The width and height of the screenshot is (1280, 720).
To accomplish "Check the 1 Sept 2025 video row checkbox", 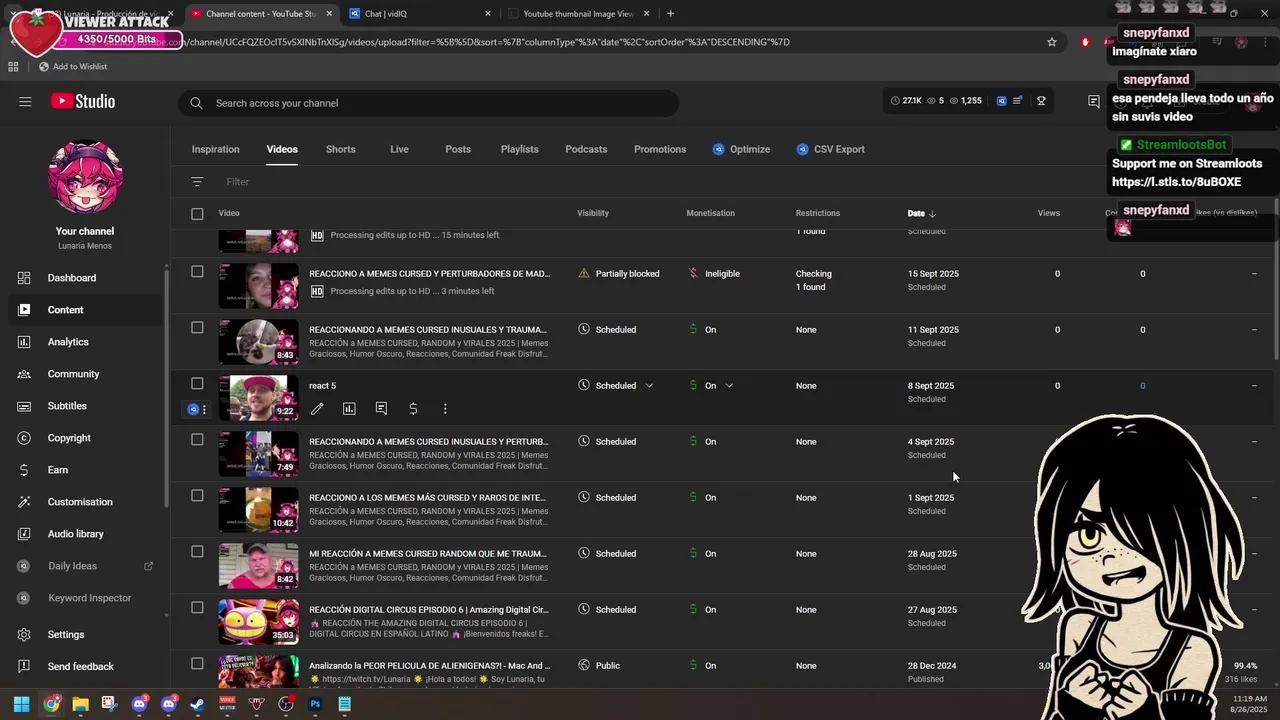I will click(197, 495).
